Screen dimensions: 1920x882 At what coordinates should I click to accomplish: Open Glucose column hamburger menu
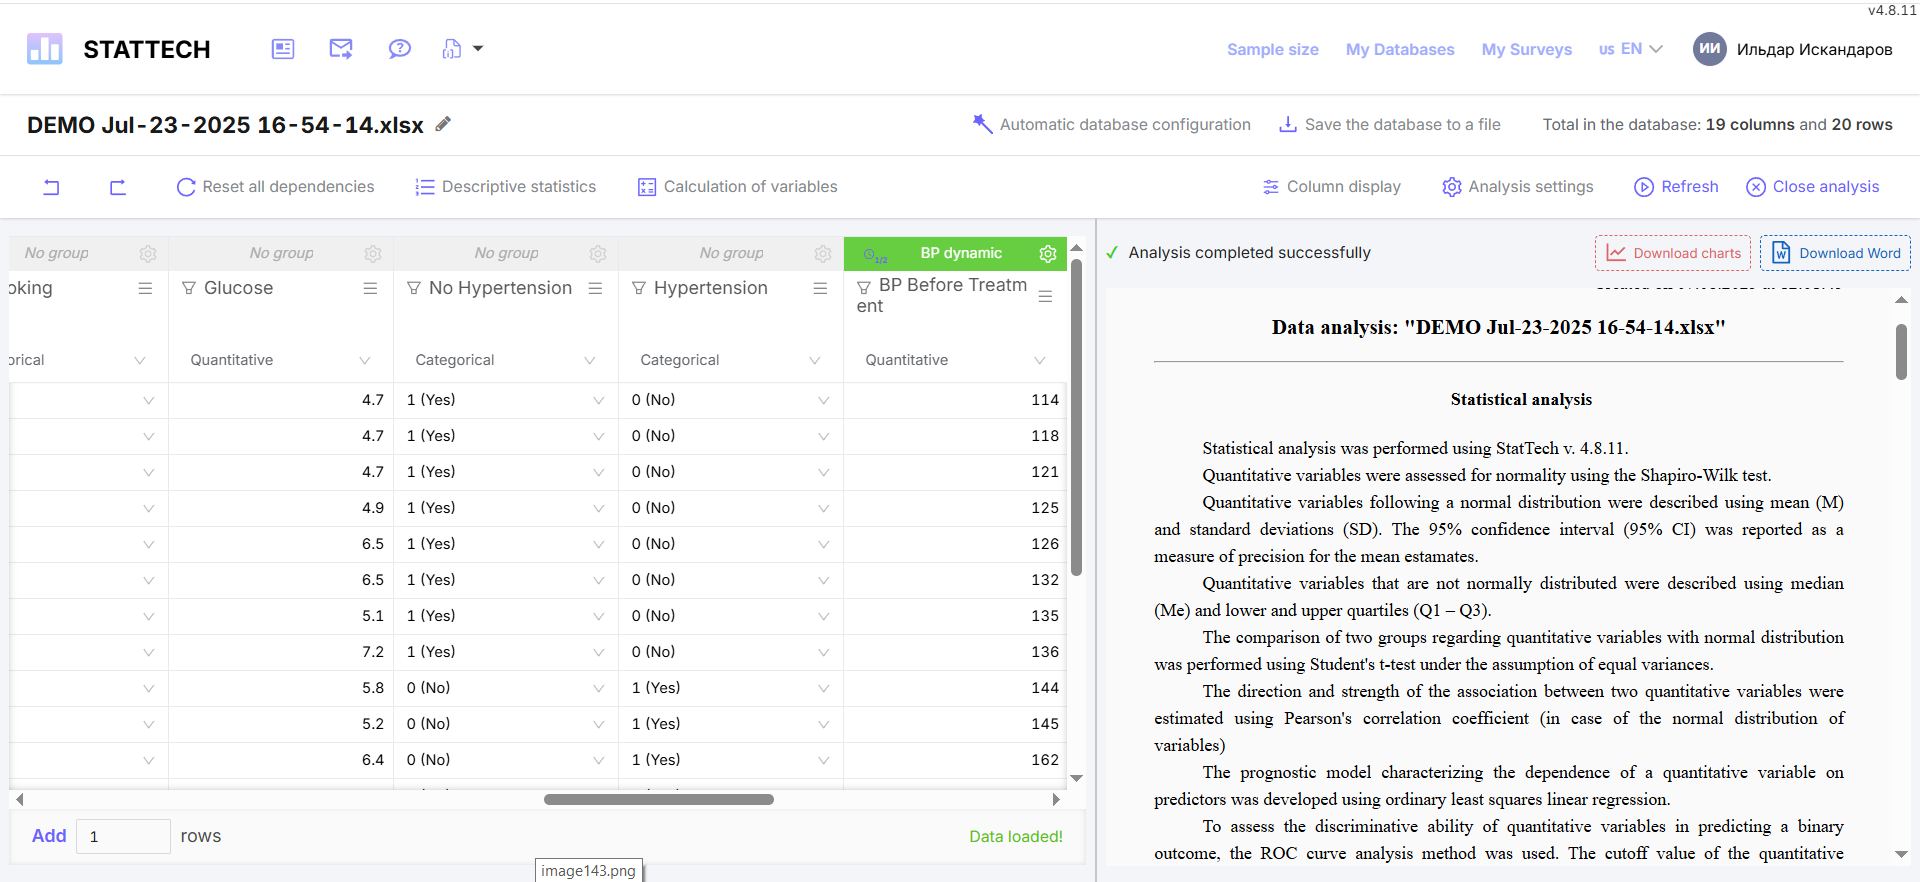(x=370, y=288)
